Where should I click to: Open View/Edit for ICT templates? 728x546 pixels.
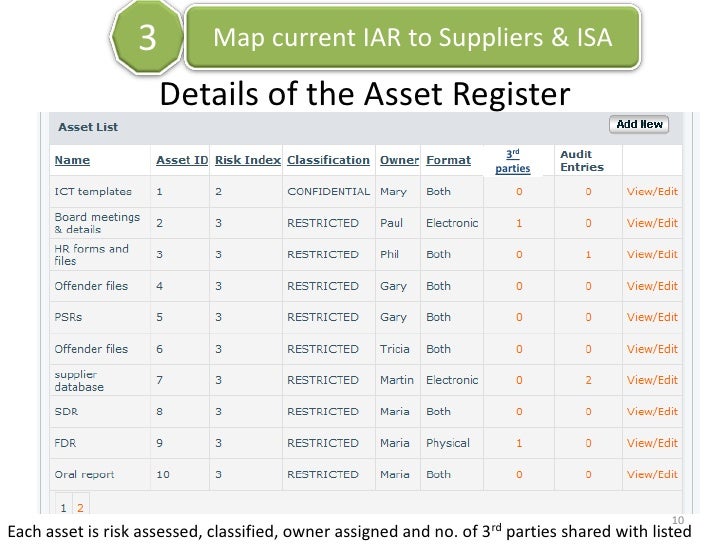click(651, 192)
